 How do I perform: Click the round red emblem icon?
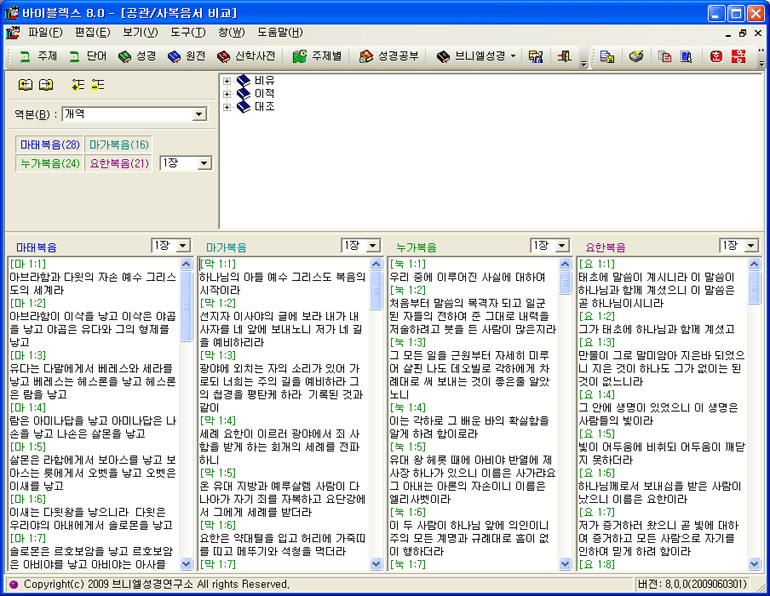(716, 56)
